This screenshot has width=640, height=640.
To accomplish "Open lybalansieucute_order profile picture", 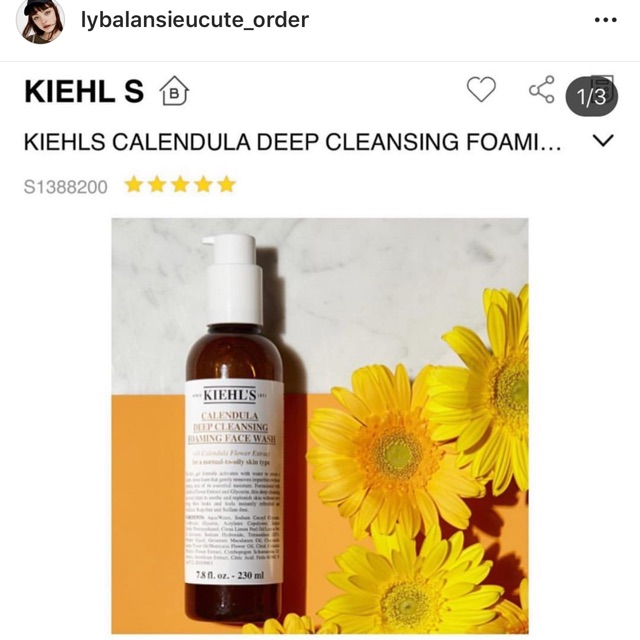I will pos(40,21).
